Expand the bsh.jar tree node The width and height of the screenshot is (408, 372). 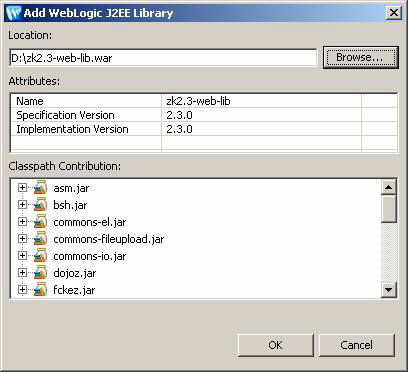pyautogui.click(x=22, y=204)
